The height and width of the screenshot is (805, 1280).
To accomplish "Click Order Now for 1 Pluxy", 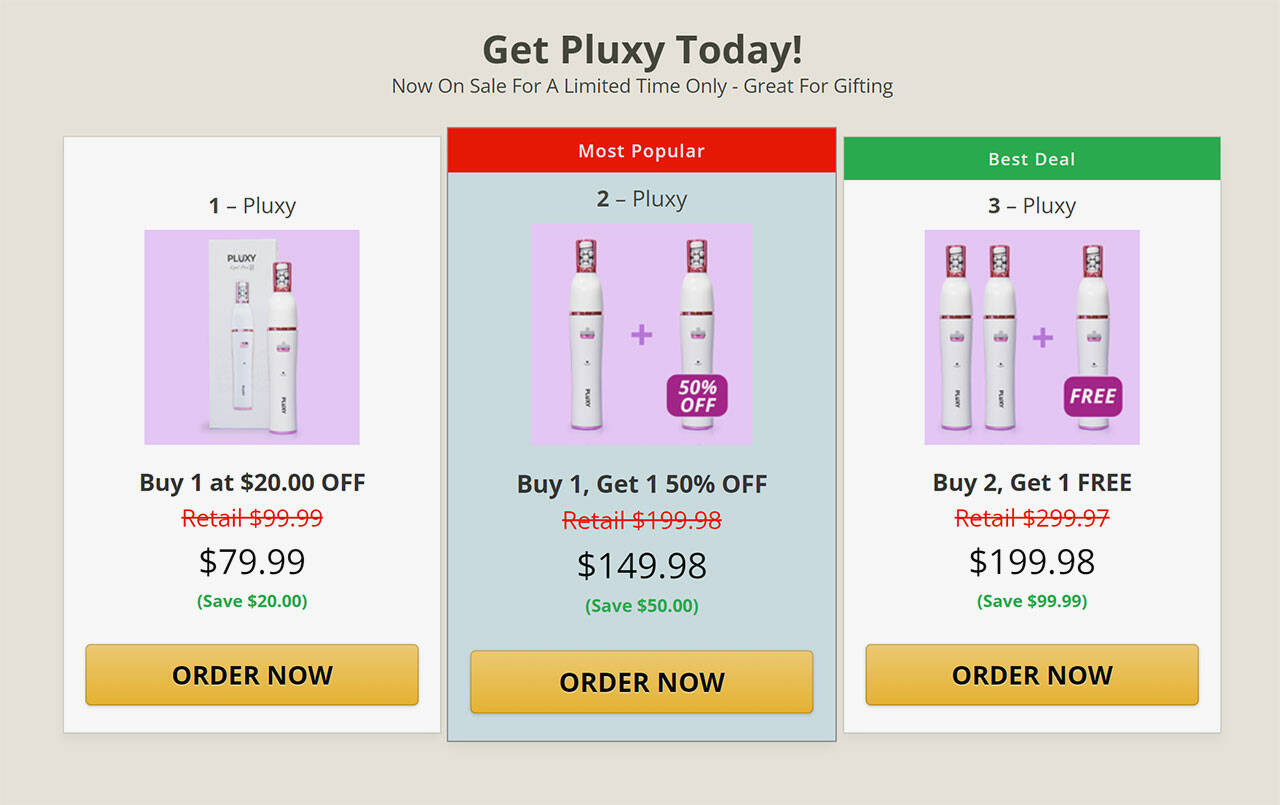I will pyautogui.click(x=252, y=675).
